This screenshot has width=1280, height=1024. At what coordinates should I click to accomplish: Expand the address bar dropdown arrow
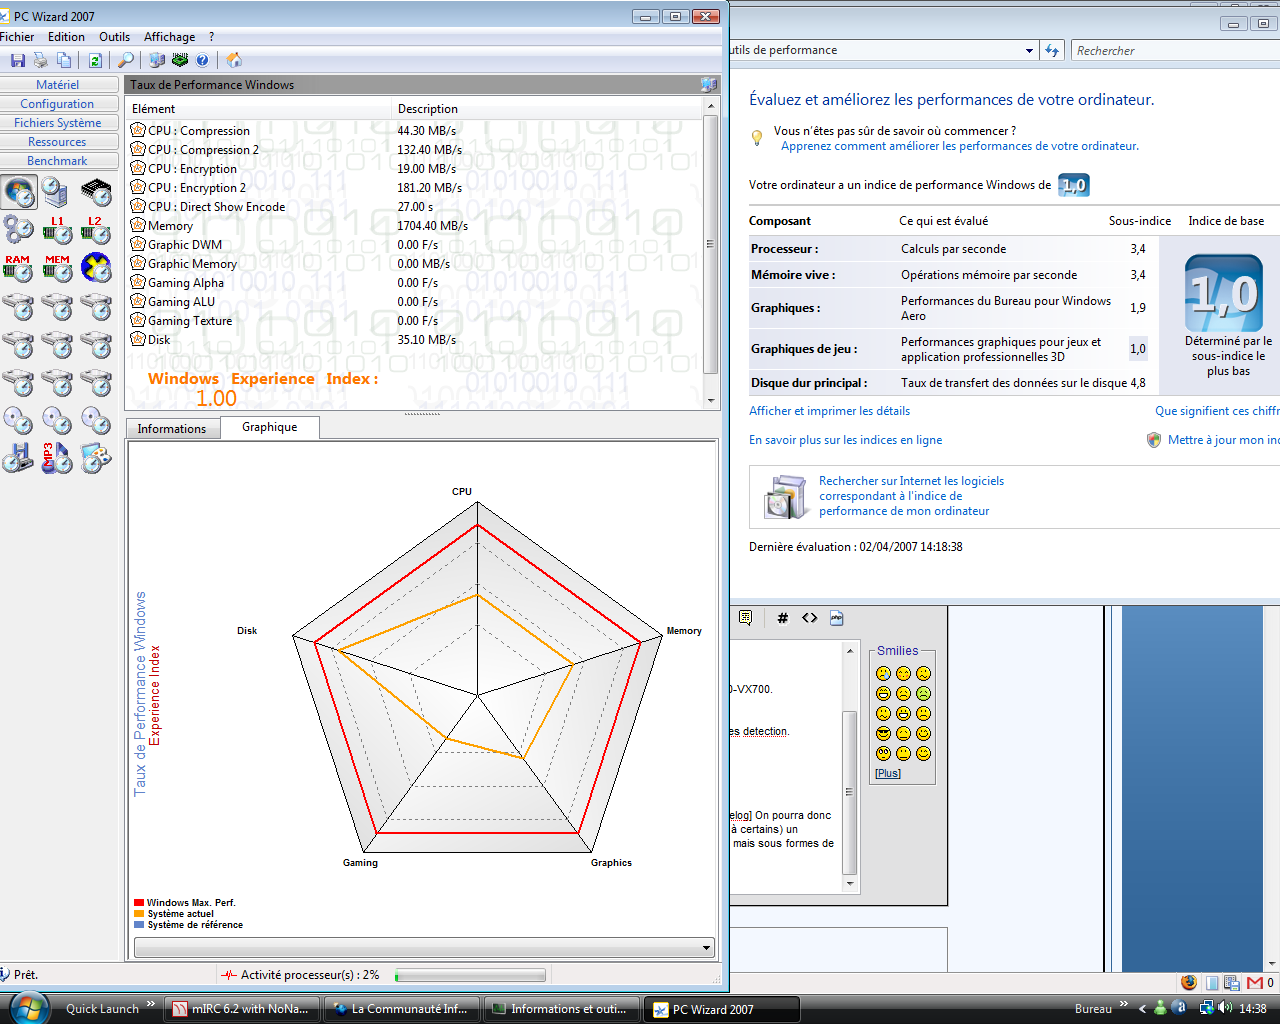1029,51
